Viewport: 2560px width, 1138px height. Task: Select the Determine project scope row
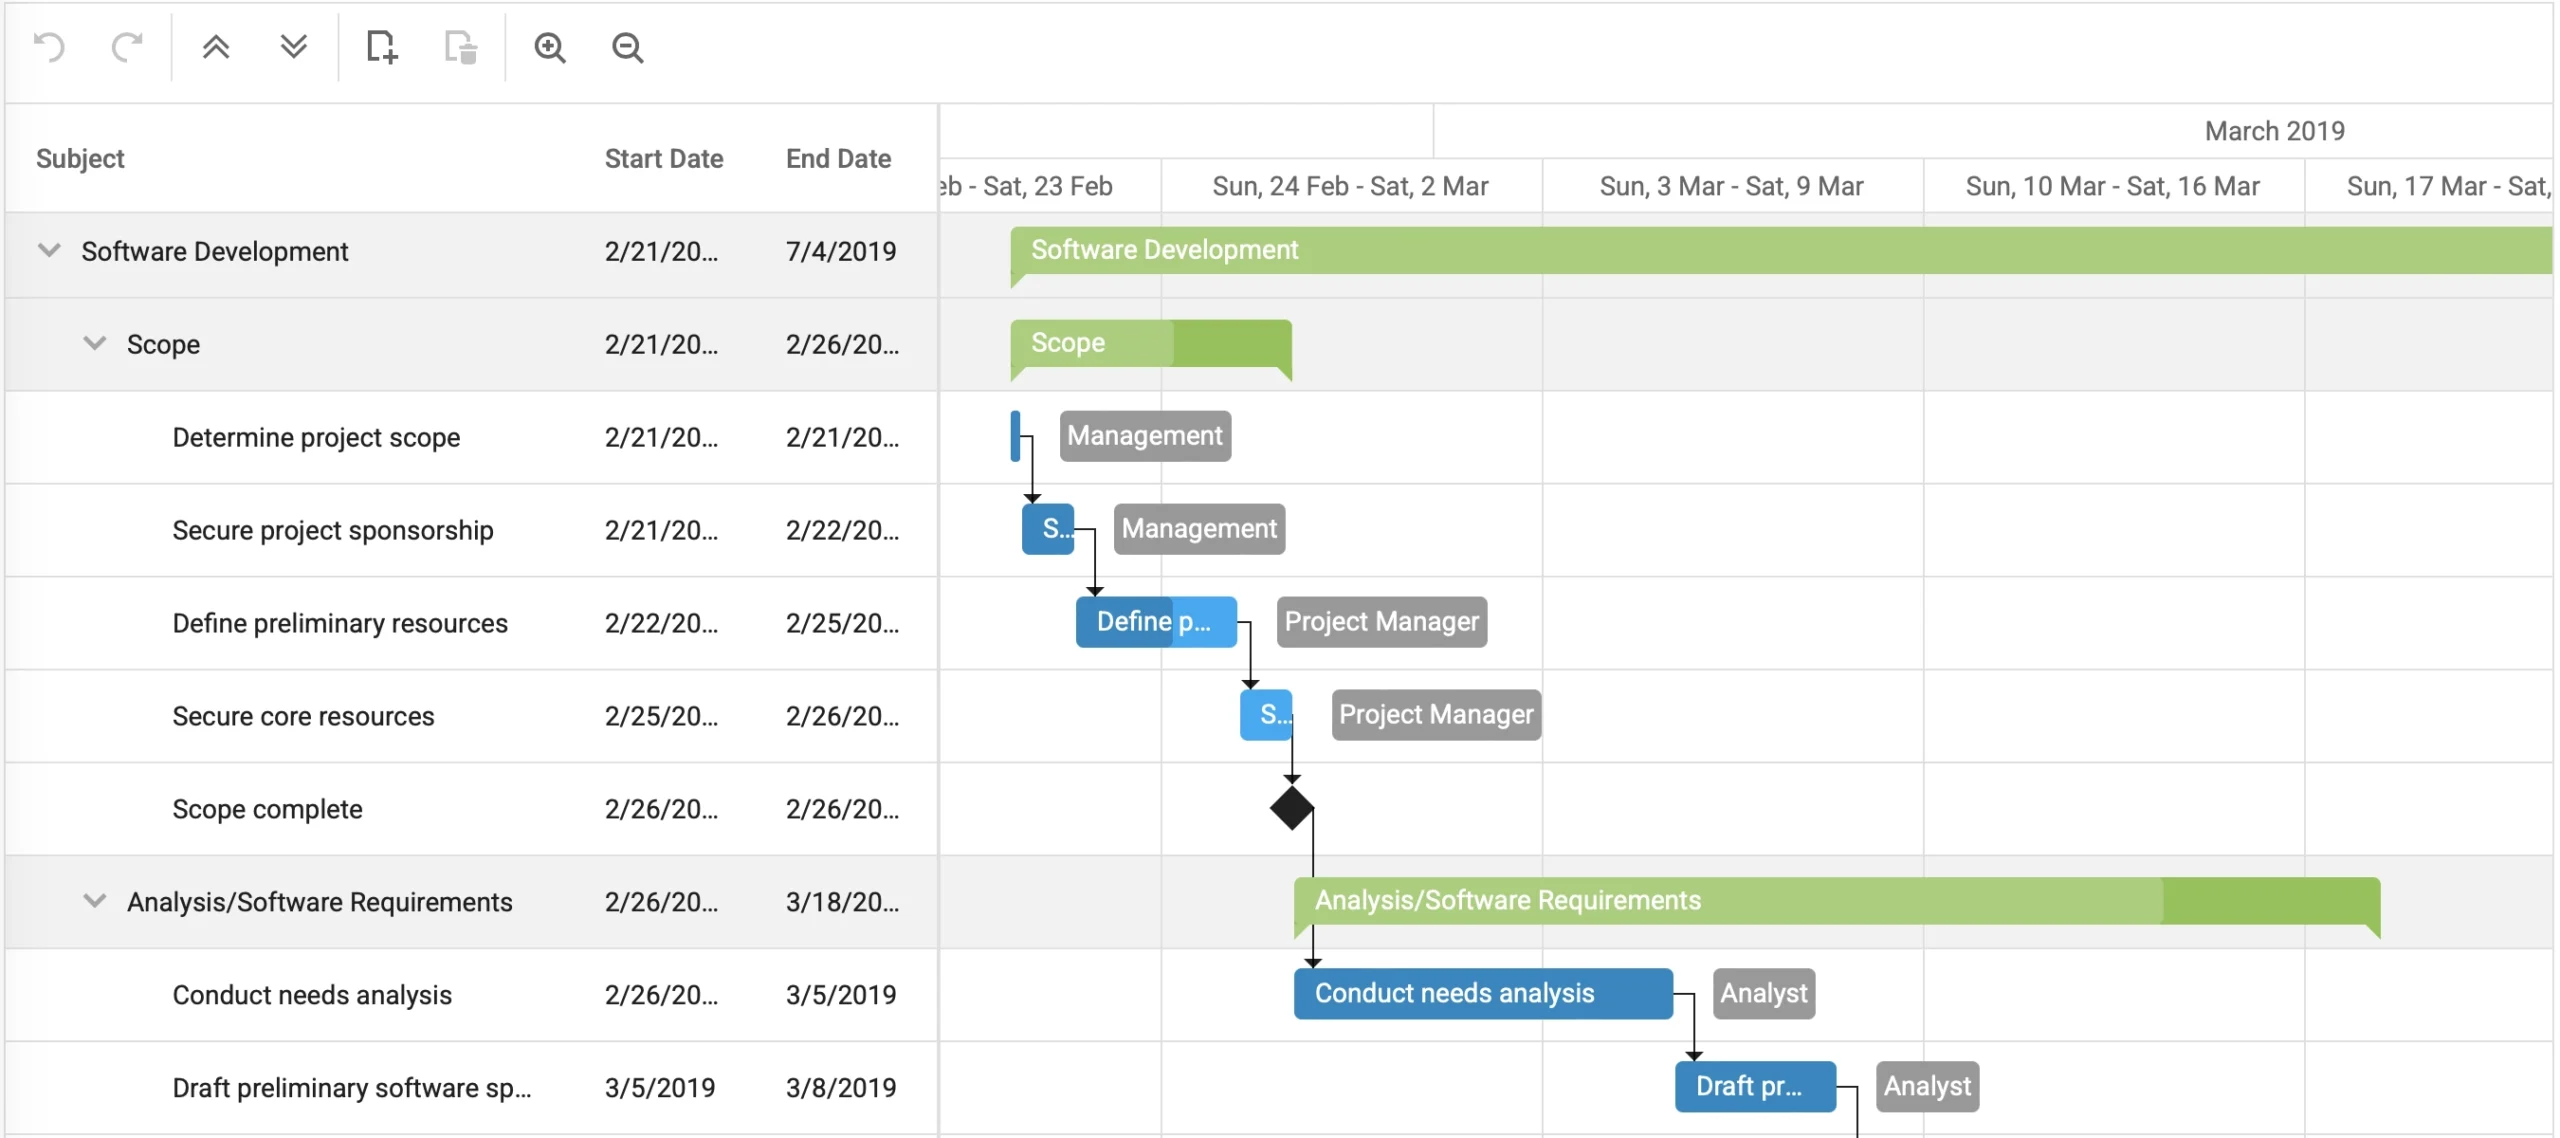pyautogui.click(x=316, y=437)
